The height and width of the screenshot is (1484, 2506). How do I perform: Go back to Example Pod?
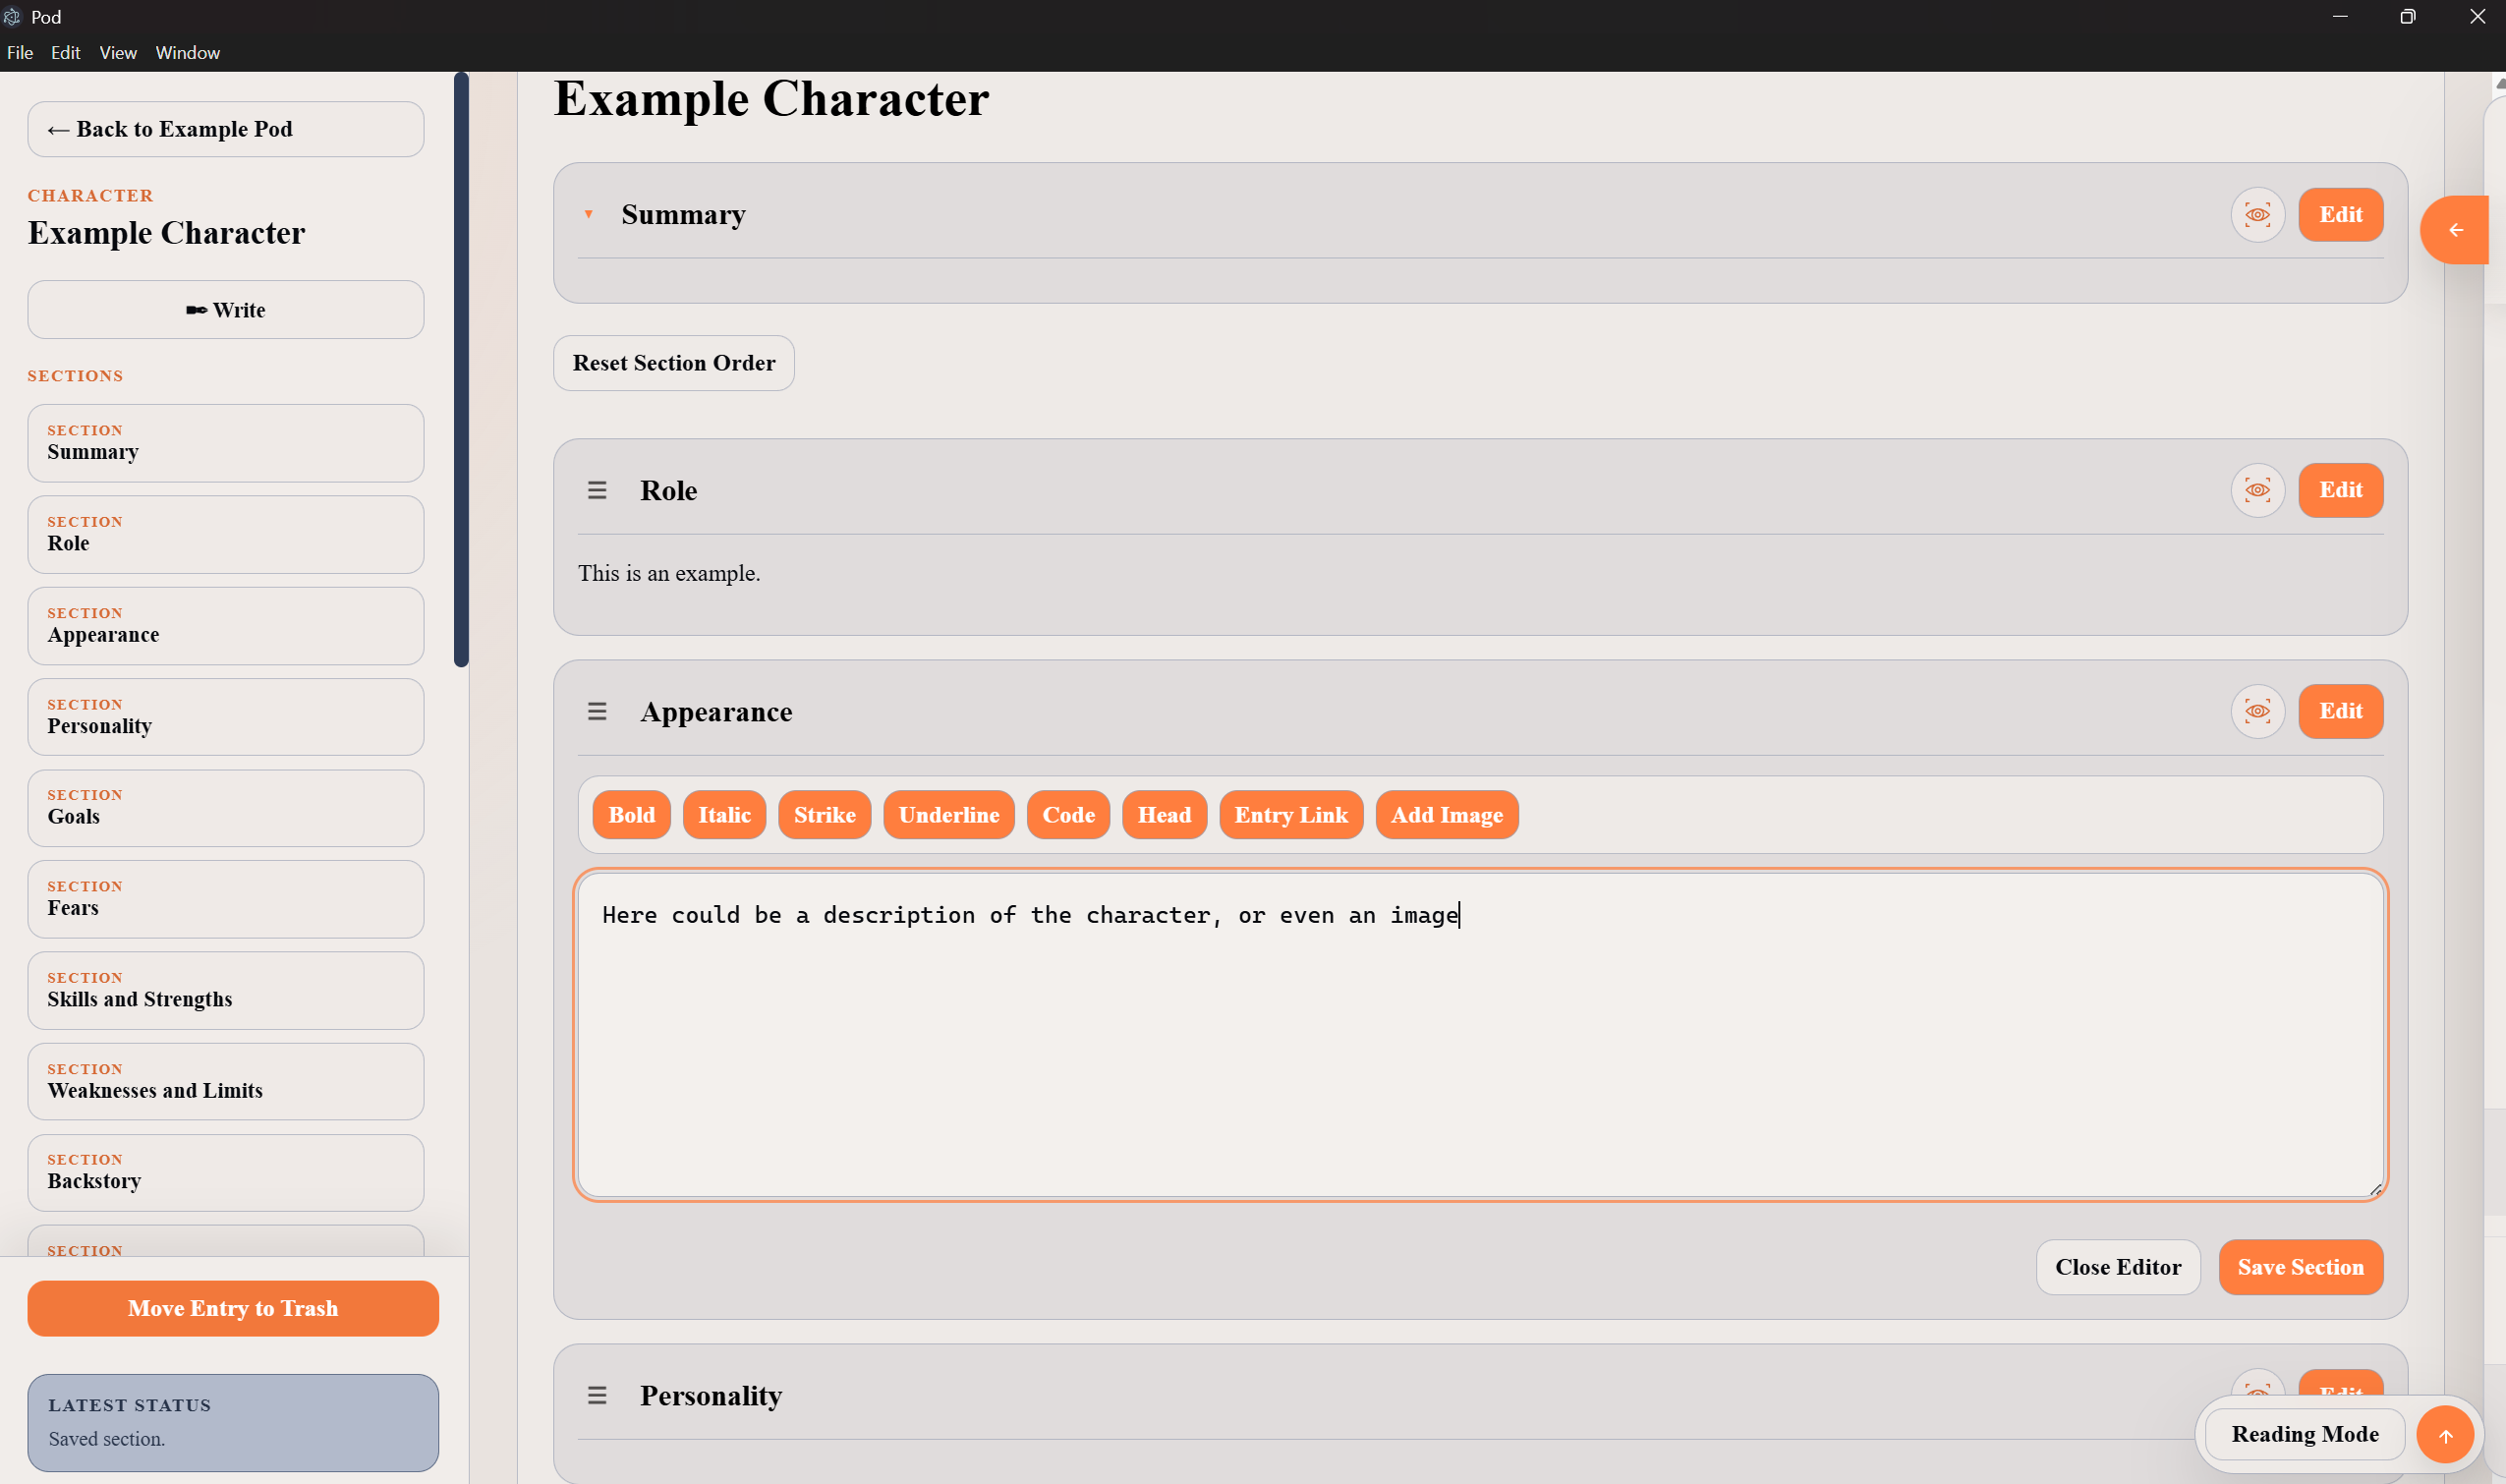click(226, 129)
